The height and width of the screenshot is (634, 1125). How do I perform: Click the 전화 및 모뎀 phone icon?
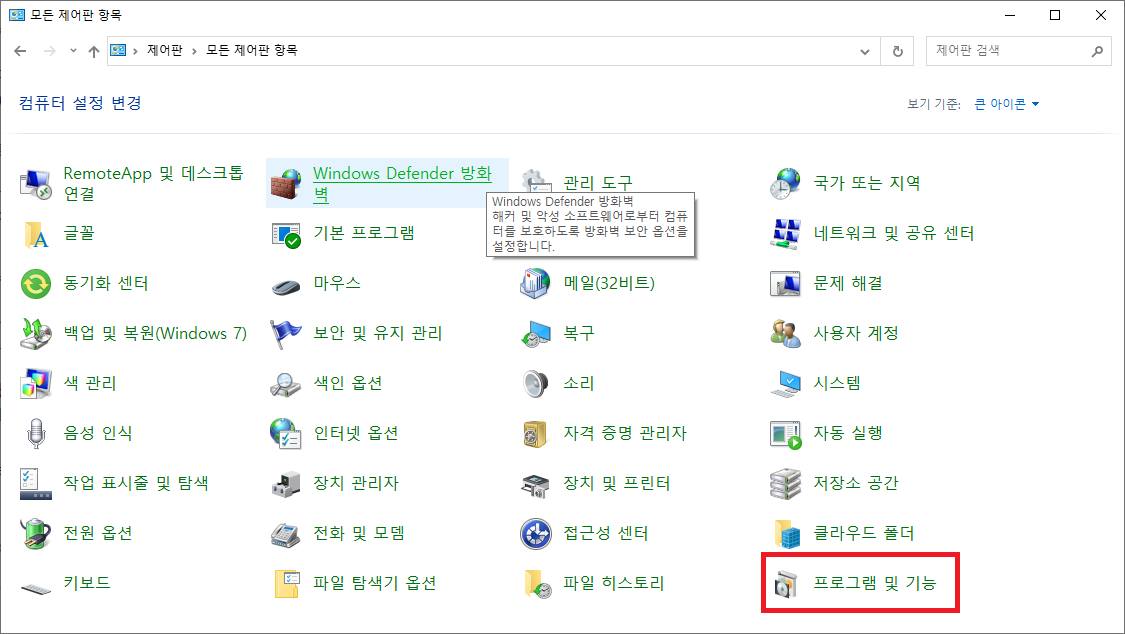pyautogui.click(x=286, y=534)
